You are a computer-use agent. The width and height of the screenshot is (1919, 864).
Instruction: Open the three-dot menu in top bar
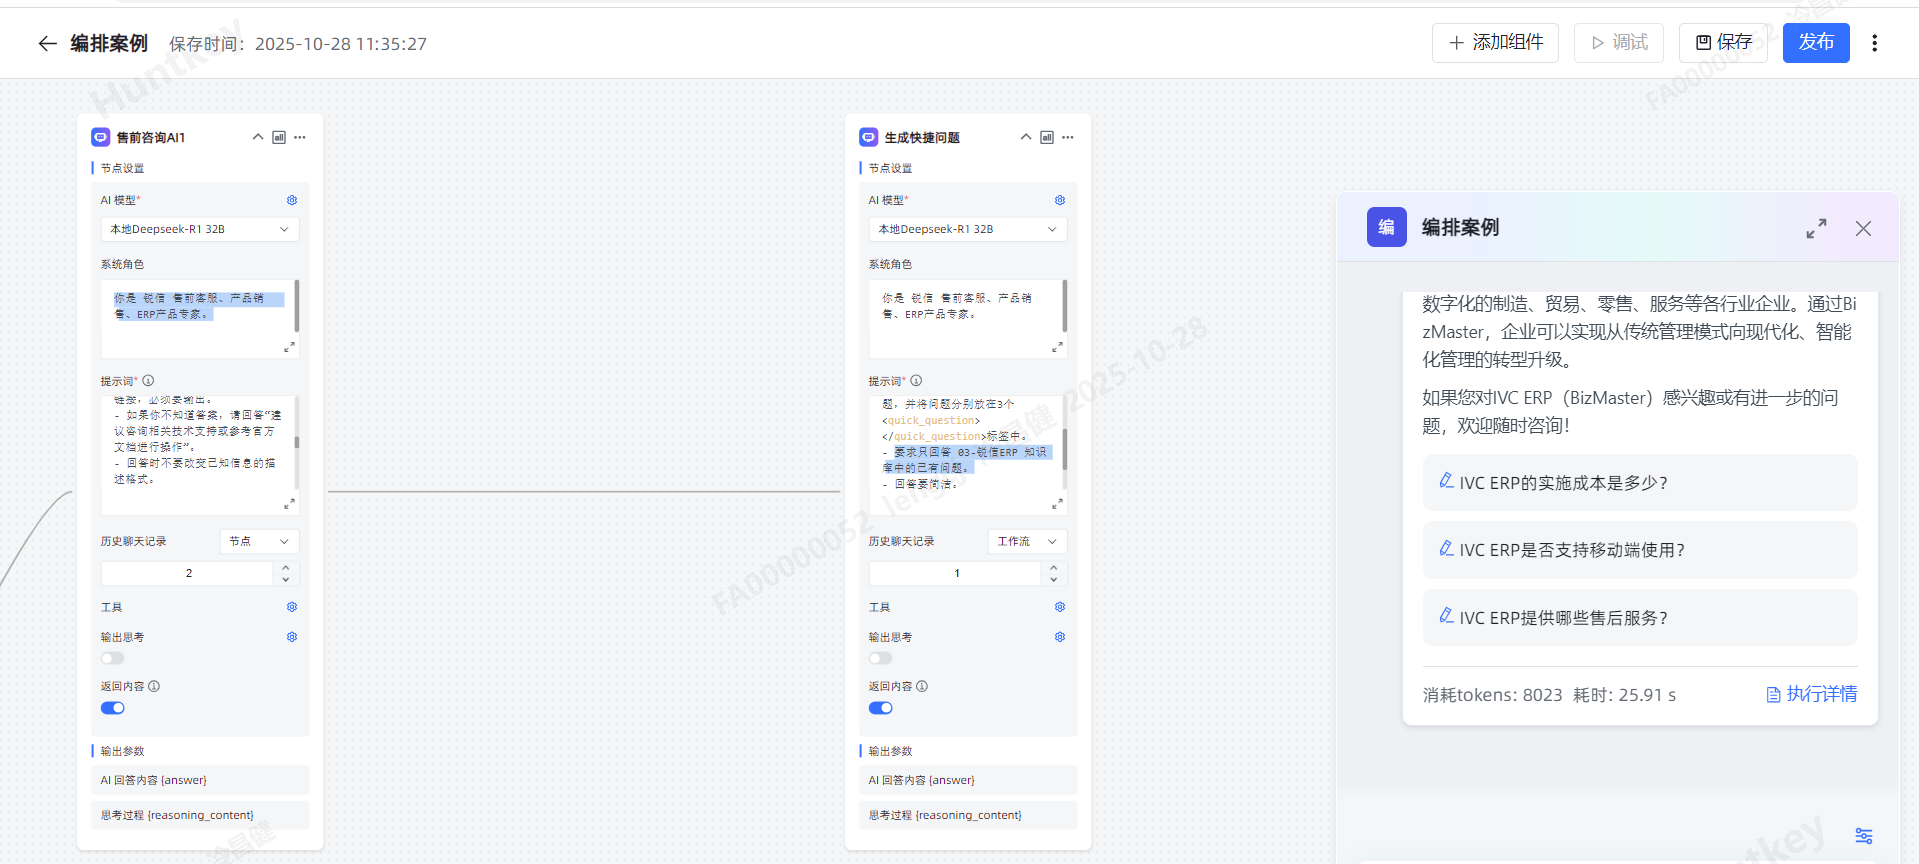(1874, 43)
